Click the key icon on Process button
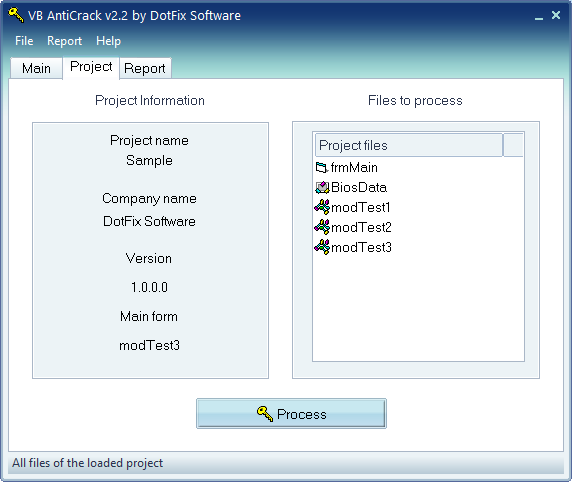The image size is (572, 482). tap(265, 414)
